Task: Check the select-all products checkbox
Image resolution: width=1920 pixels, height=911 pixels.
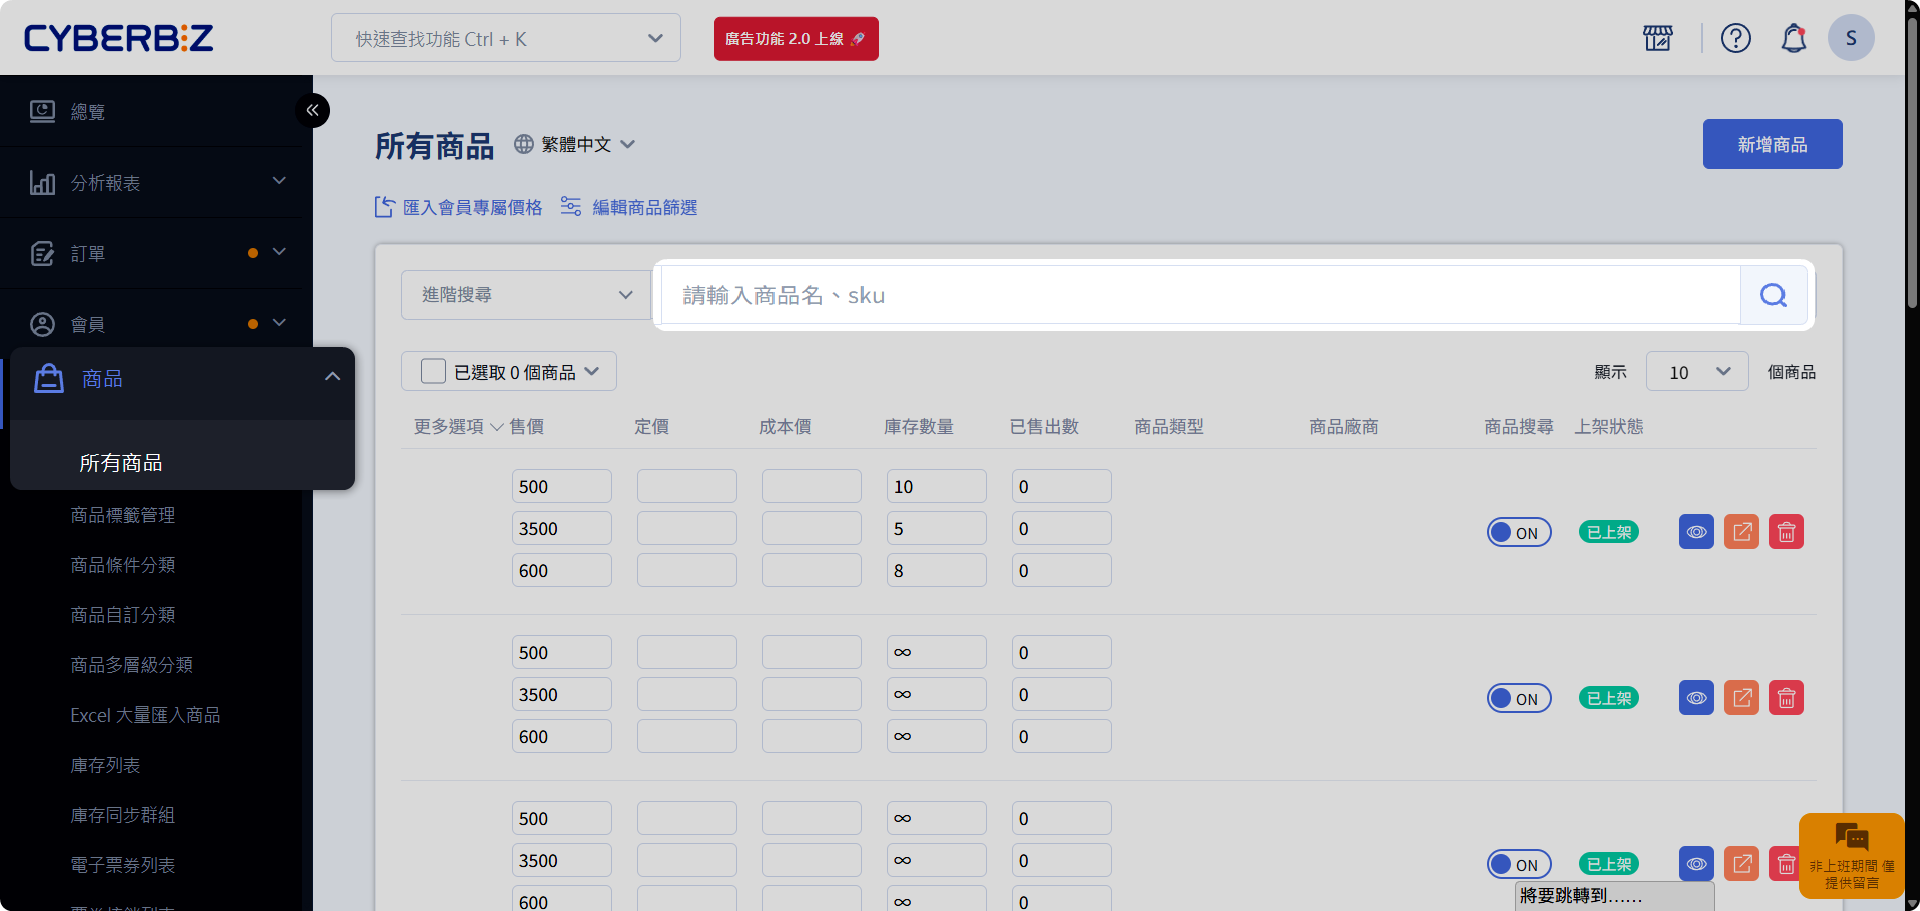Action: [433, 372]
